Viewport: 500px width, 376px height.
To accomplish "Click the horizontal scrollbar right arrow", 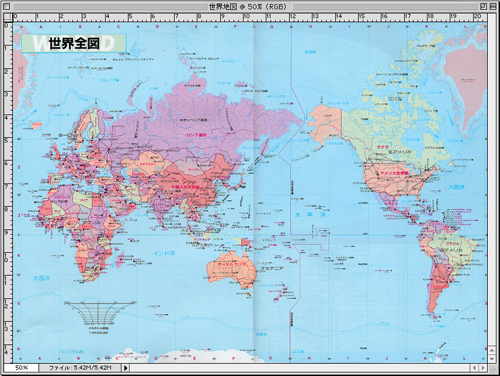I will click(x=483, y=368).
